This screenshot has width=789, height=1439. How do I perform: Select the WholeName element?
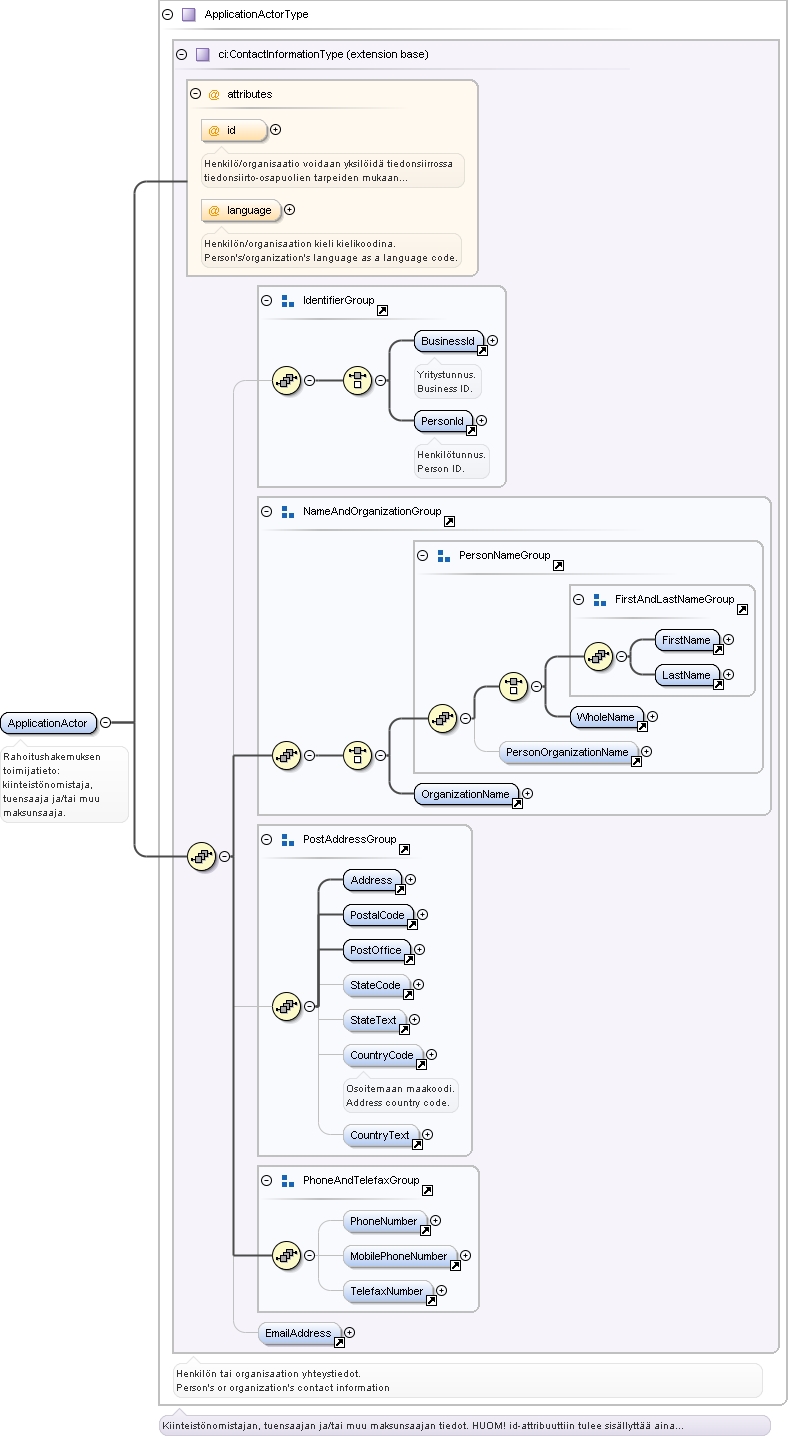(x=608, y=717)
